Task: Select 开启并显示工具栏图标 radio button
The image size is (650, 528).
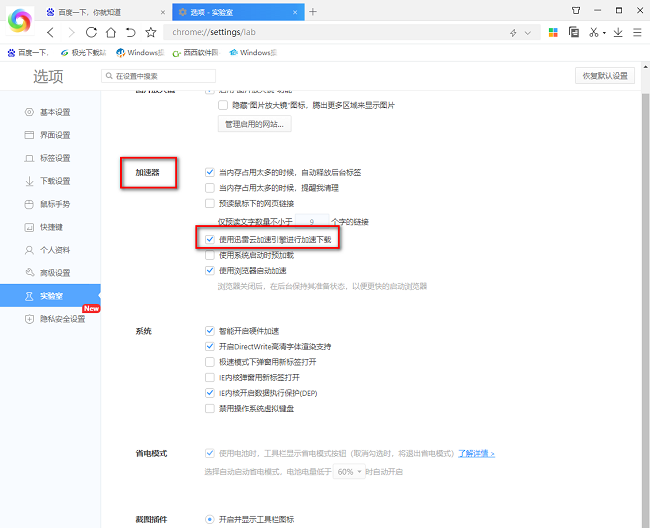Action: (x=210, y=519)
